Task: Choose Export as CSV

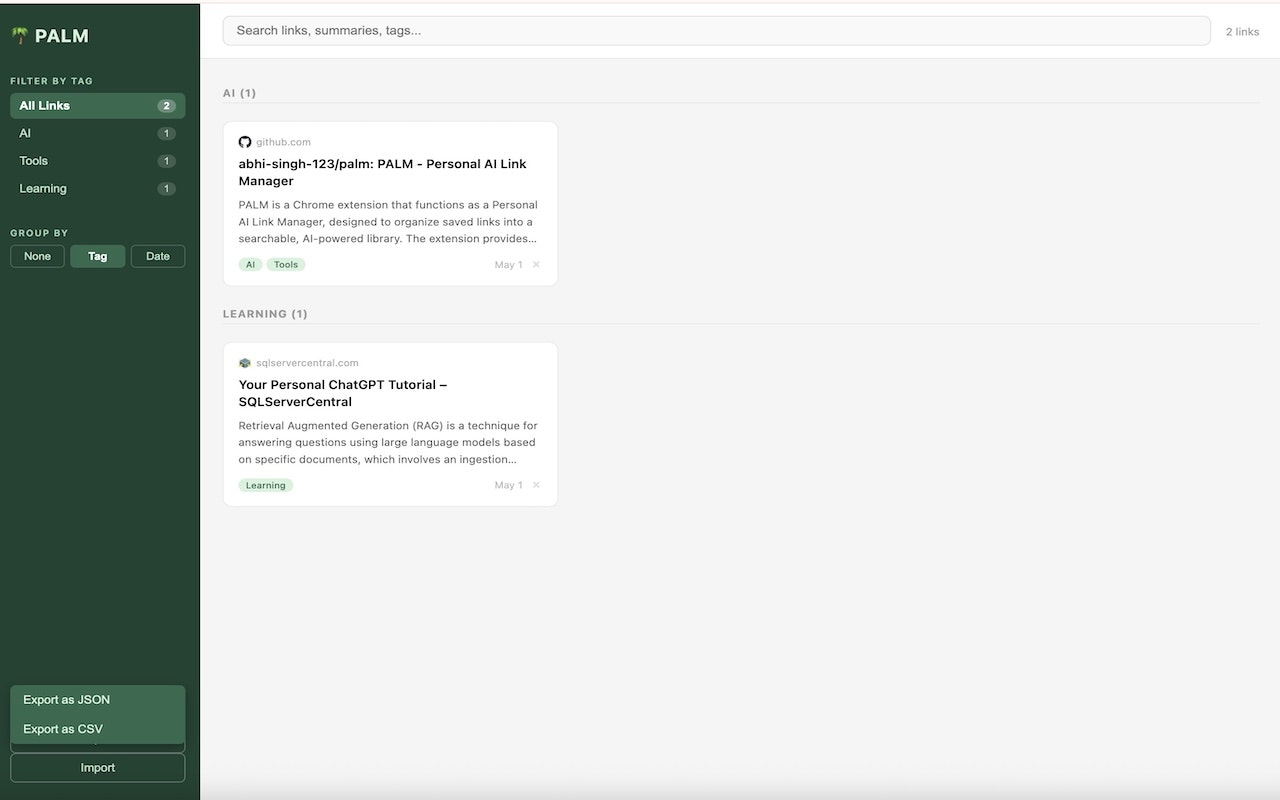Action: pos(97,729)
